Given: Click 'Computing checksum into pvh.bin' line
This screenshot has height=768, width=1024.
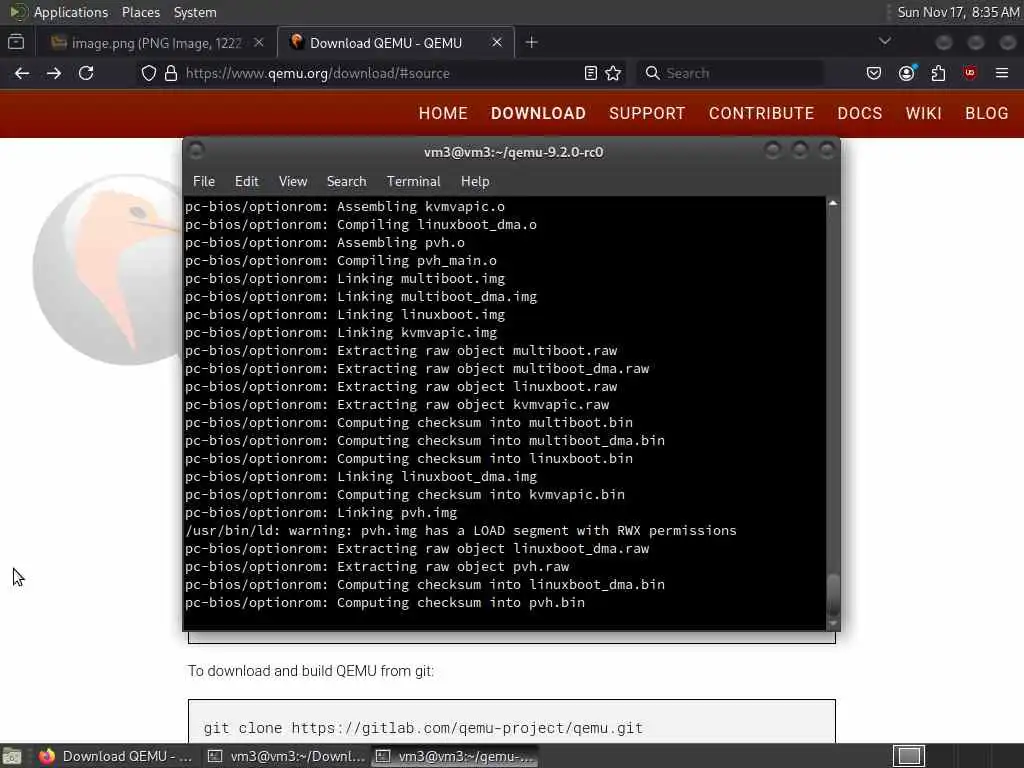Looking at the screenshot, I should [x=385, y=603].
